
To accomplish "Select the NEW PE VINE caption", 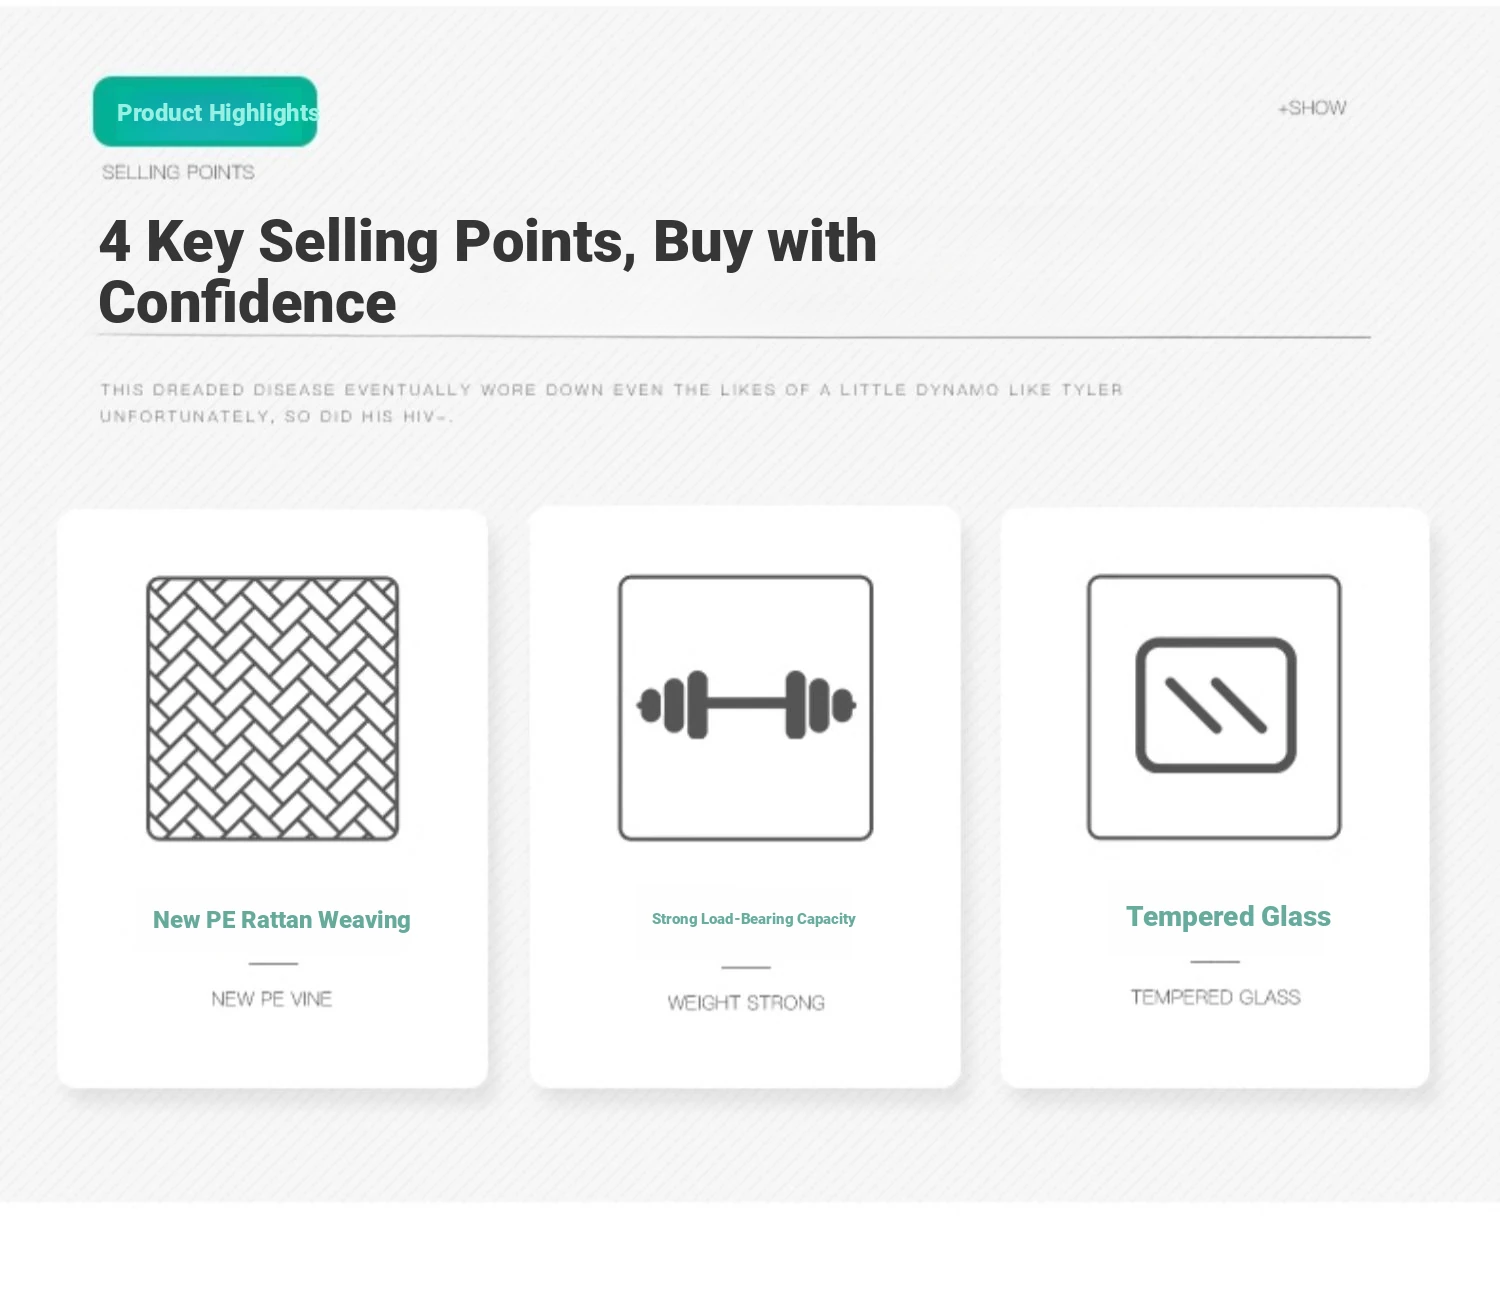I will click(x=272, y=999).
